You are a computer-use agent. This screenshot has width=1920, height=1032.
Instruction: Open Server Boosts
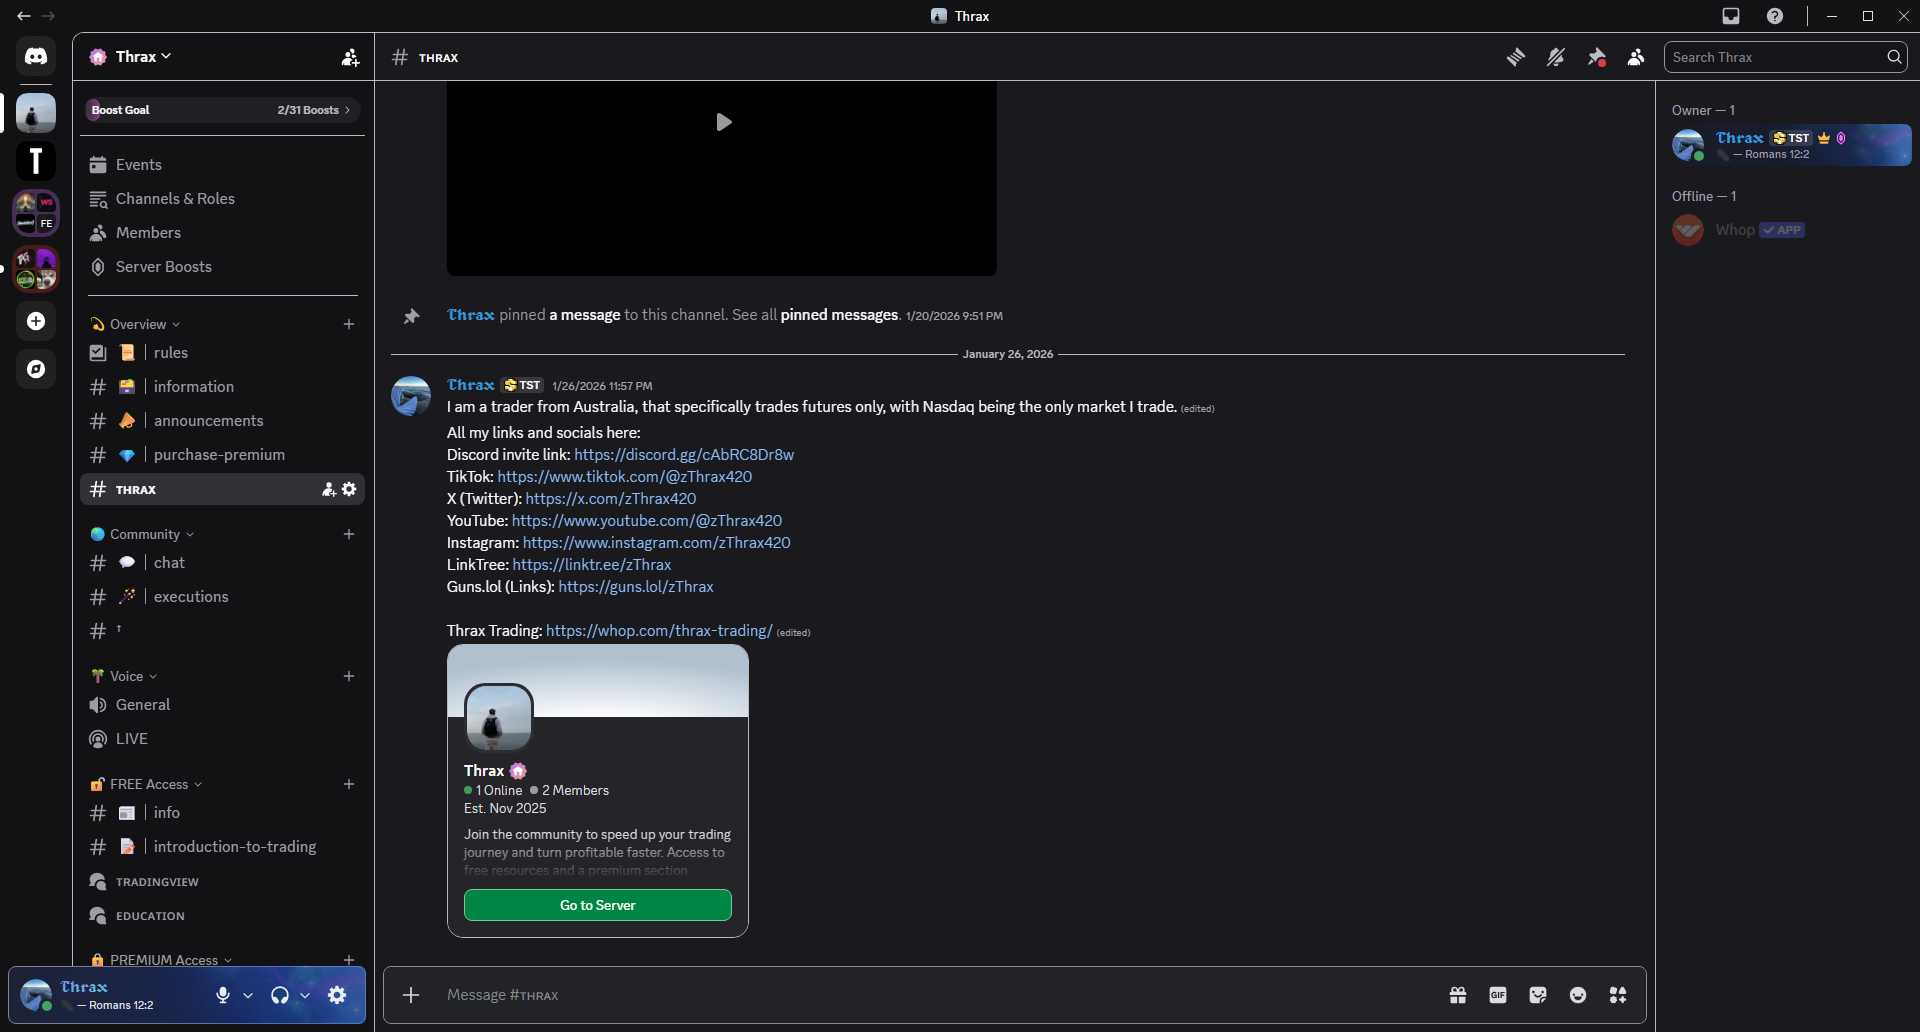[222, 267]
